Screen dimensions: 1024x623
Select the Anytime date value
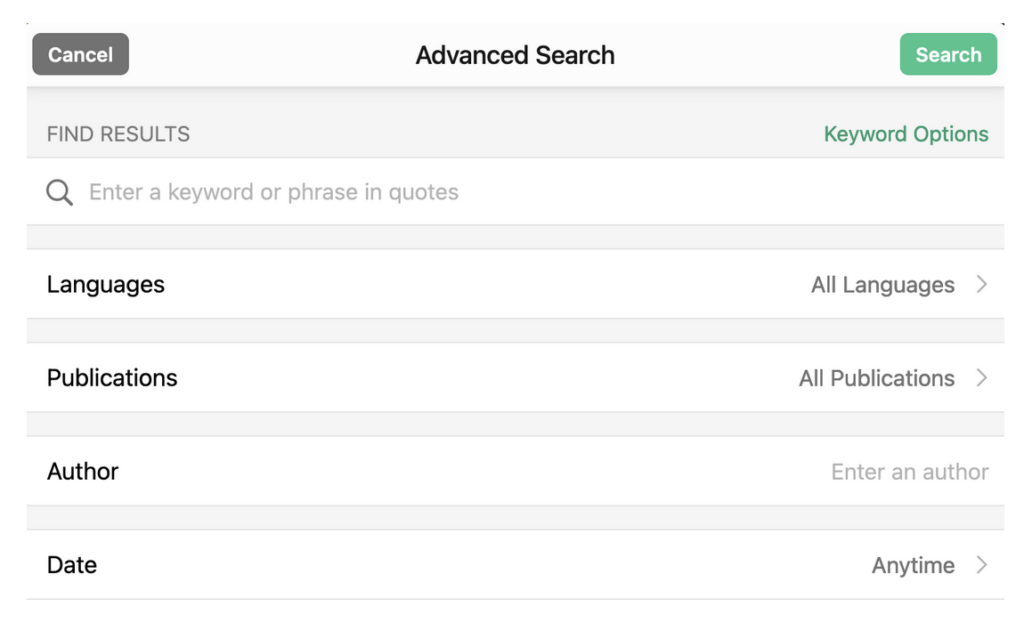912,565
